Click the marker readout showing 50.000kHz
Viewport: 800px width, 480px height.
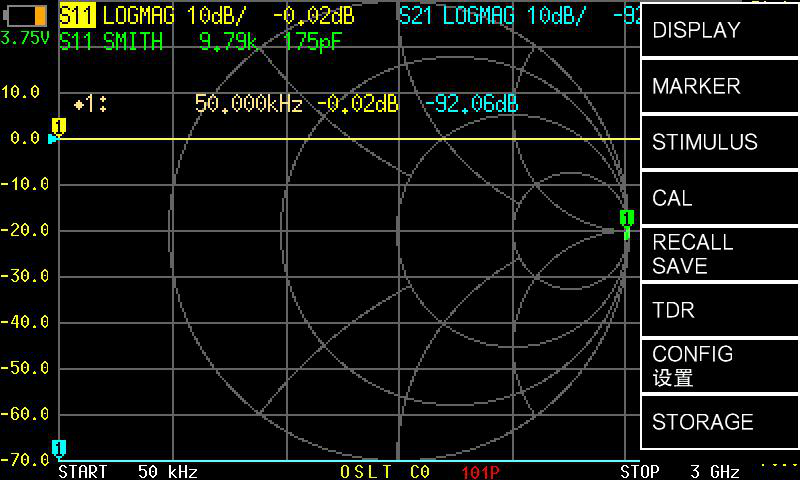[248, 104]
